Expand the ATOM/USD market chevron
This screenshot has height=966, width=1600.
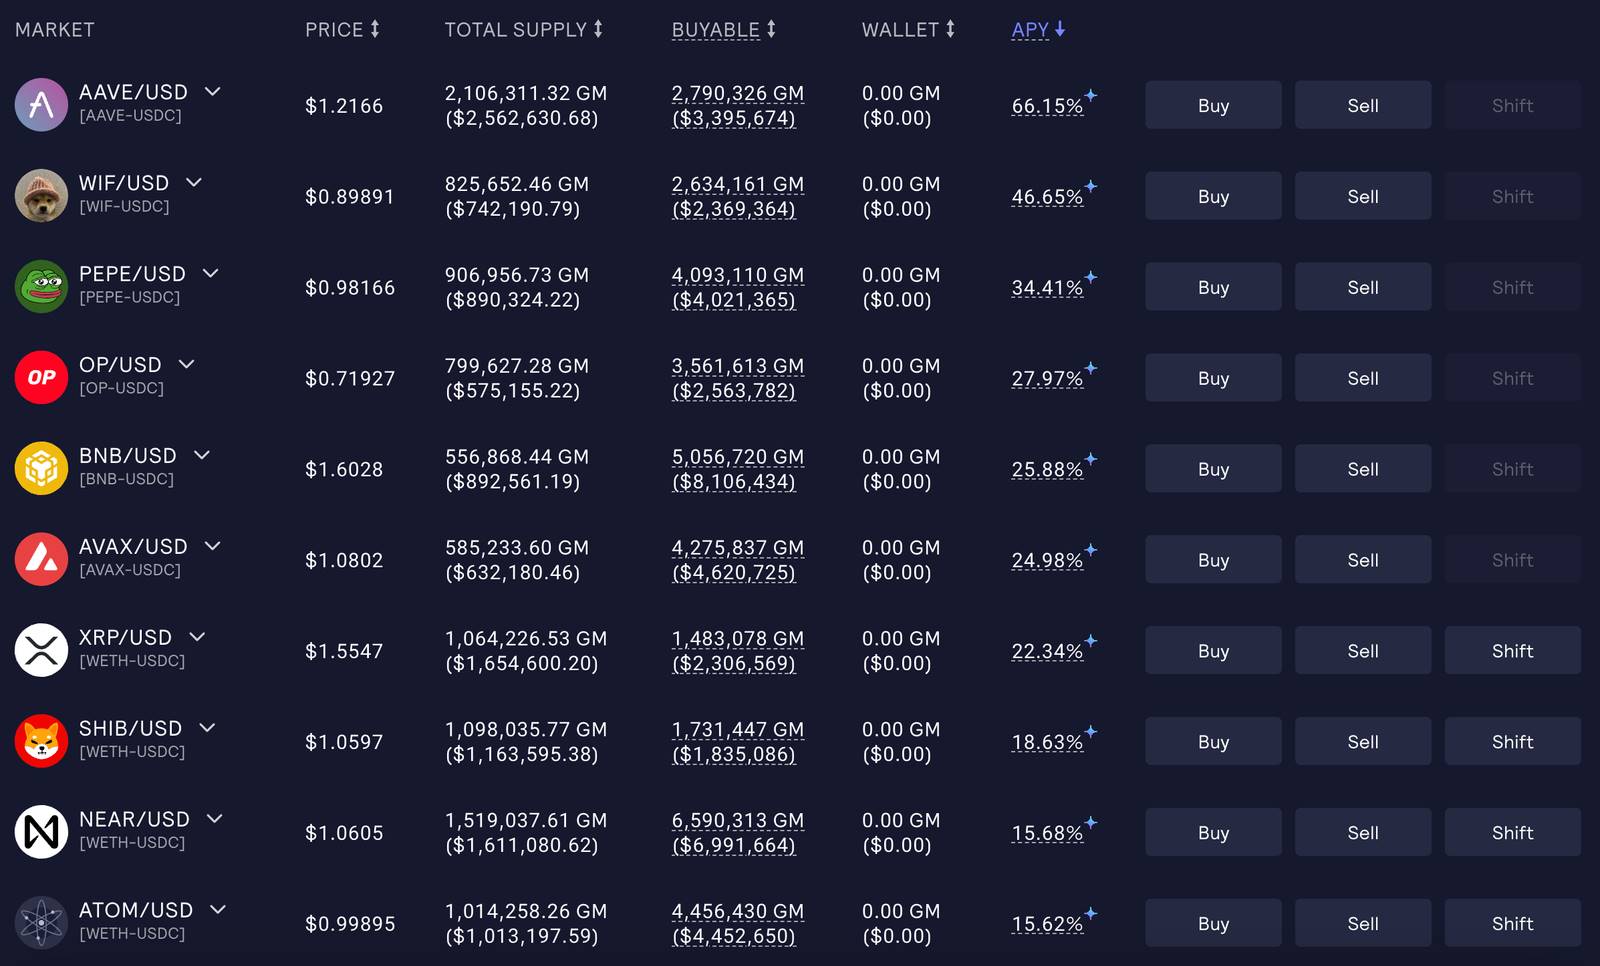pos(217,910)
